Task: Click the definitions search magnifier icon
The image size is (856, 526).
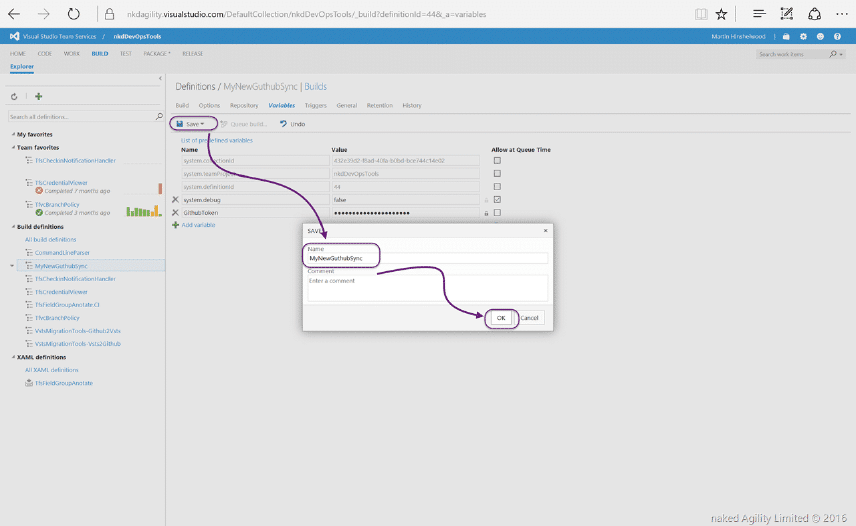Action: coord(159,116)
